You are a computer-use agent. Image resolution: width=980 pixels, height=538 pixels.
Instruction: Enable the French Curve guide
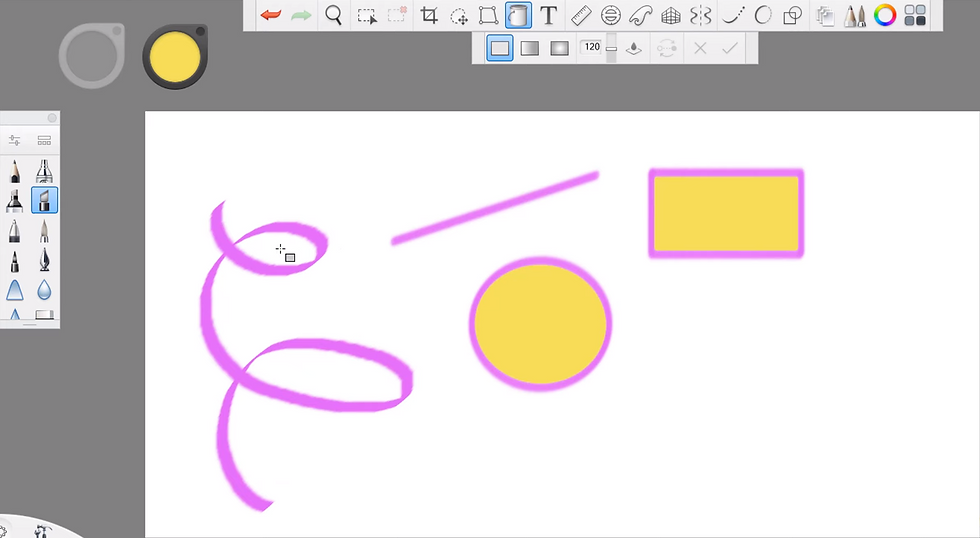[x=641, y=15]
